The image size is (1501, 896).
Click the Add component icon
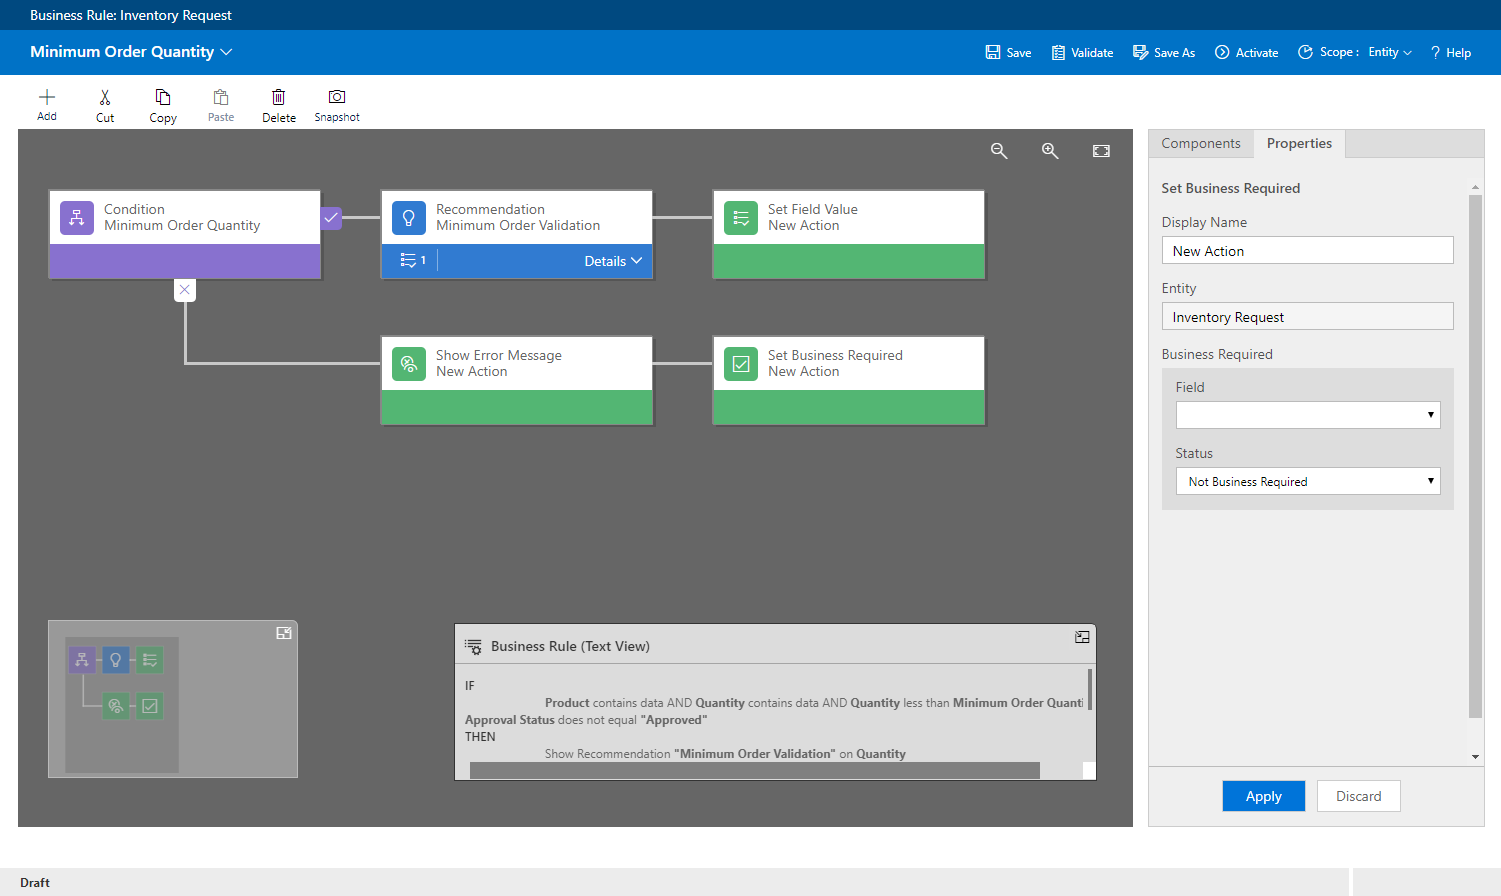click(47, 98)
